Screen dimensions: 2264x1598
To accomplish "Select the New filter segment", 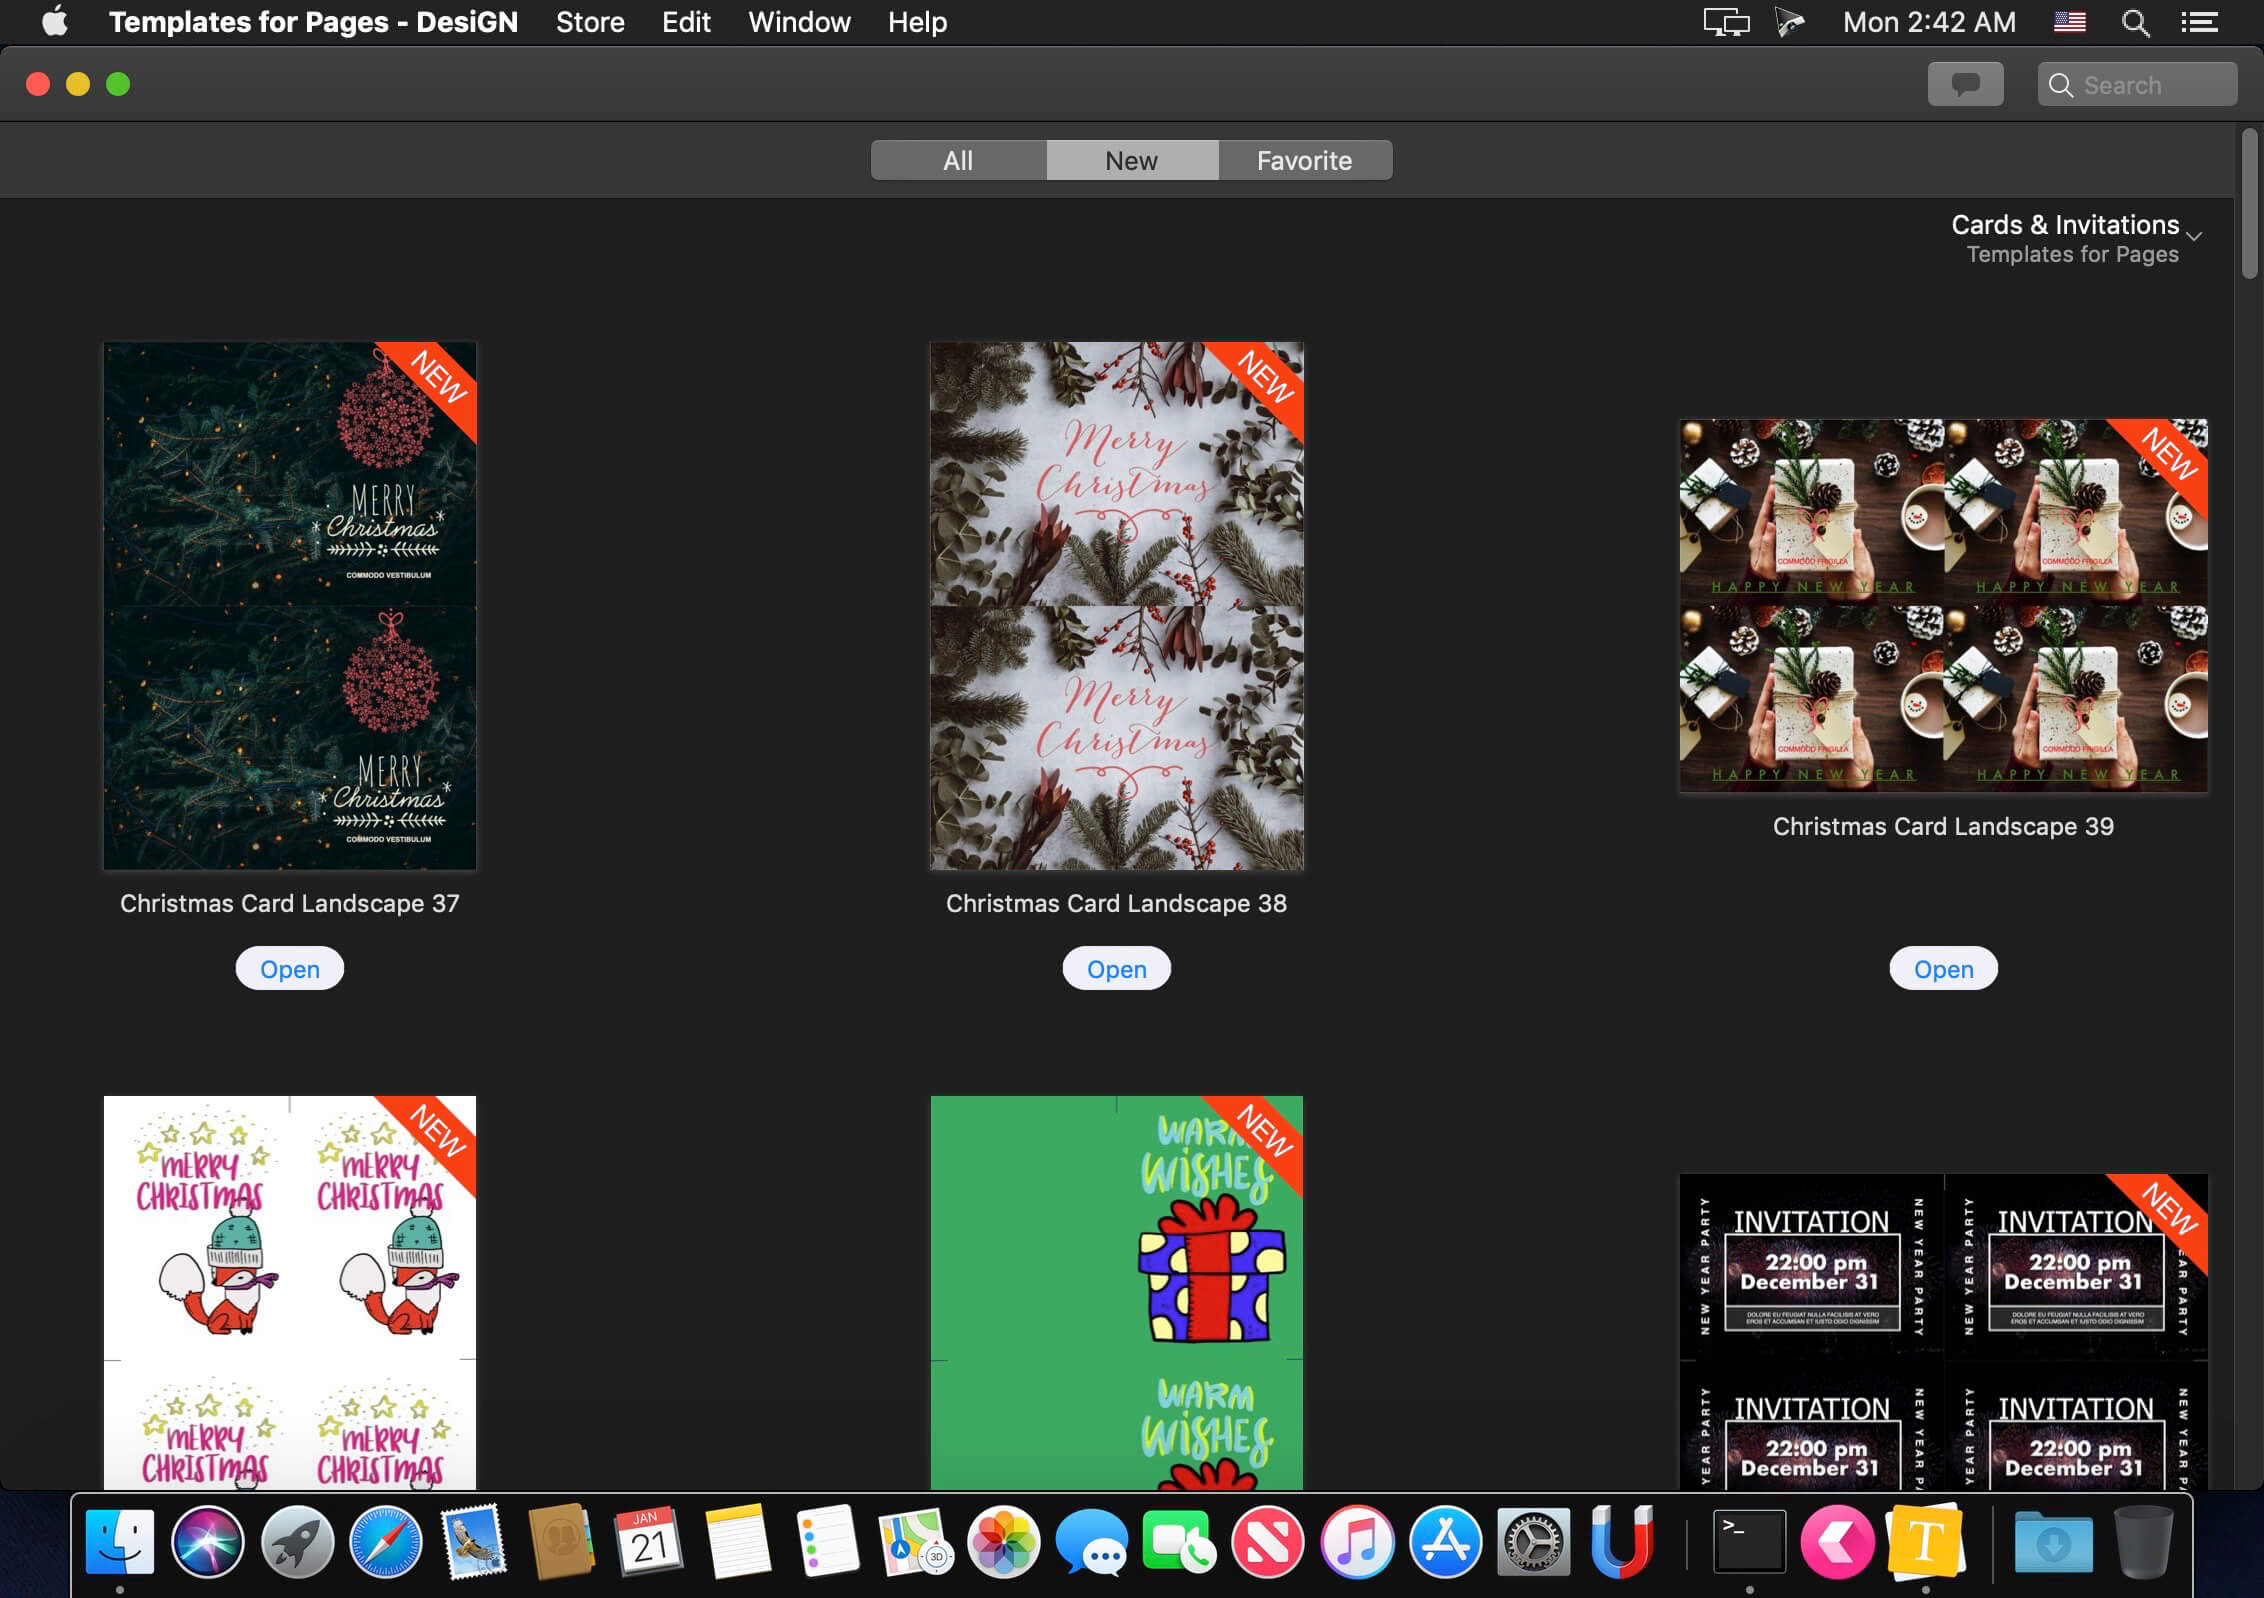I will (x=1131, y=160).
